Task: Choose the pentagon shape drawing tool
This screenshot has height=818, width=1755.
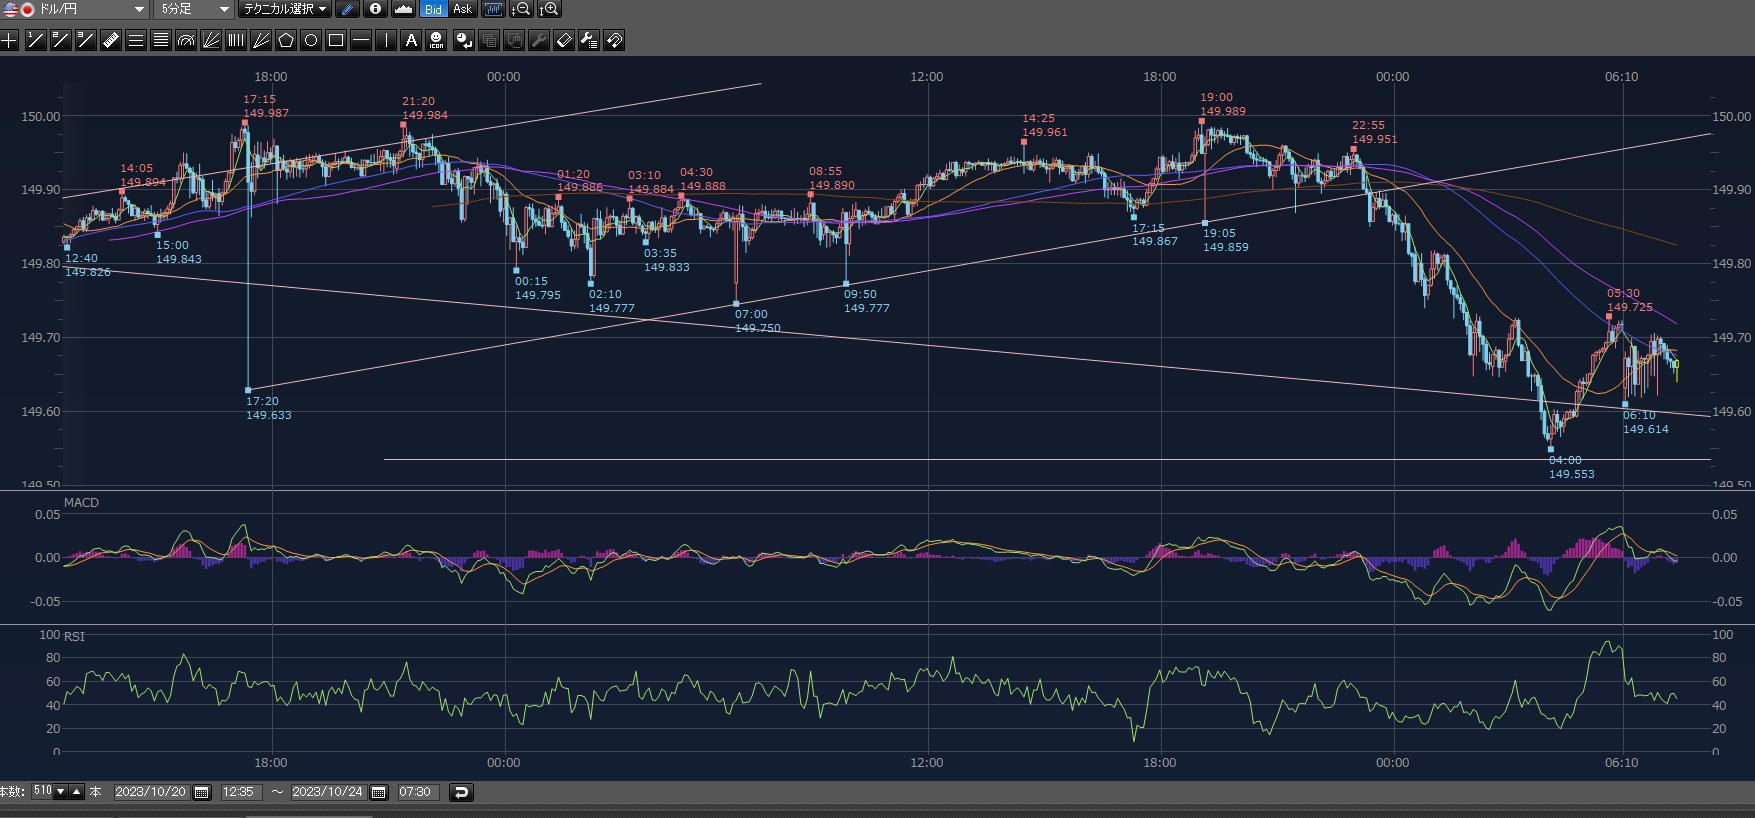Action: [286, 40]
